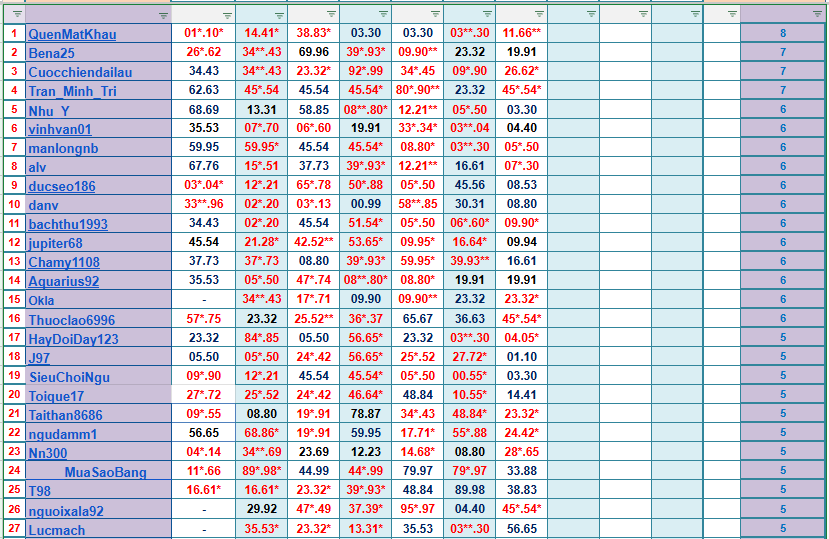This screenshot has width=829, height=539.
Task: Select the cell containing 33**.96
Action: 203,204
